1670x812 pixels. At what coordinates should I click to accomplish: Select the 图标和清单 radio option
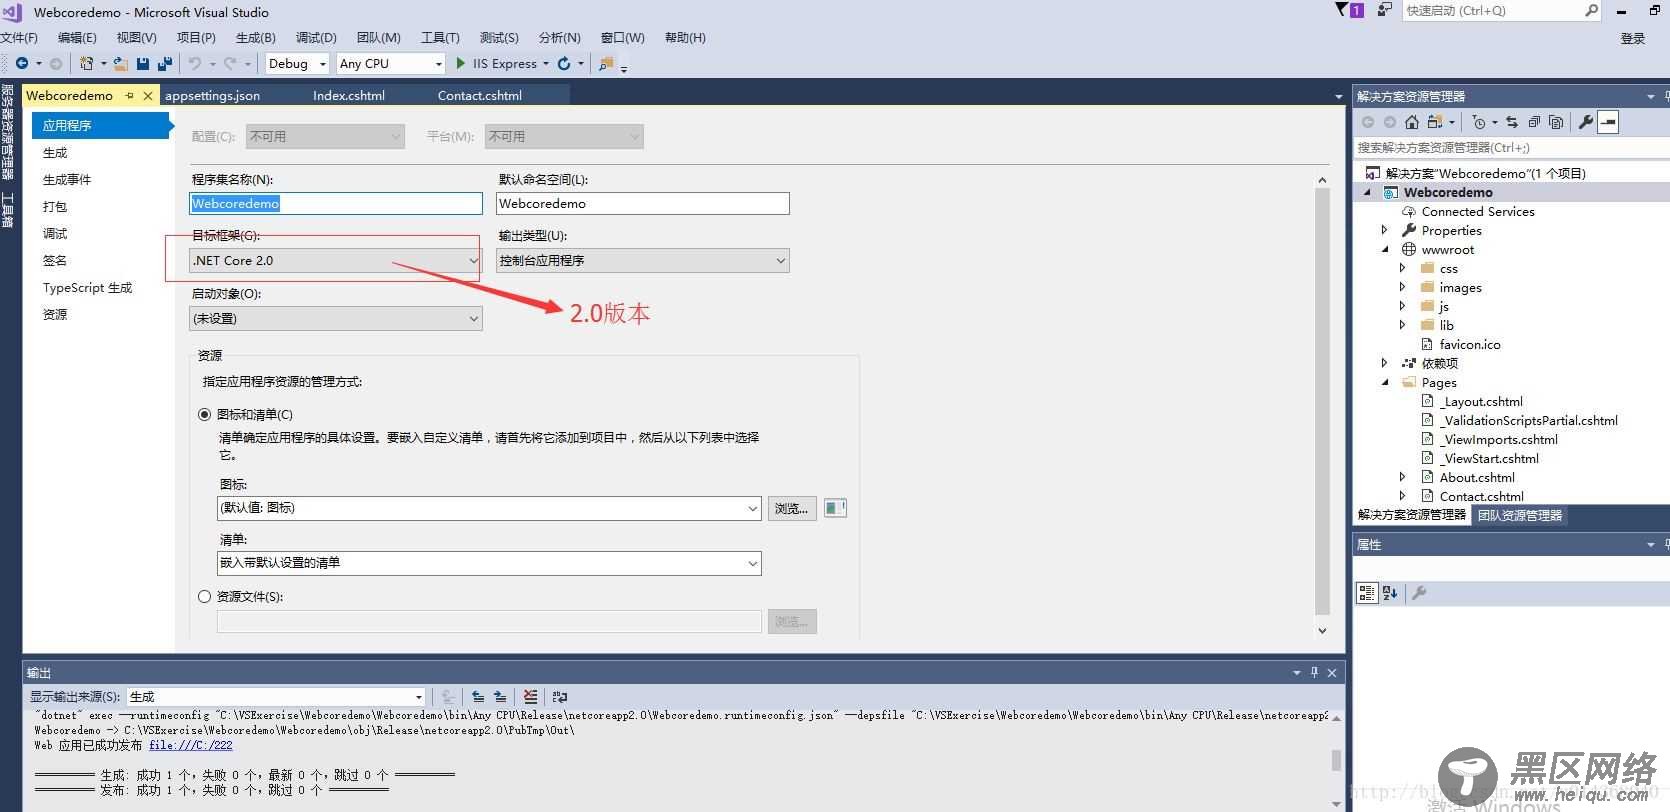205,415
